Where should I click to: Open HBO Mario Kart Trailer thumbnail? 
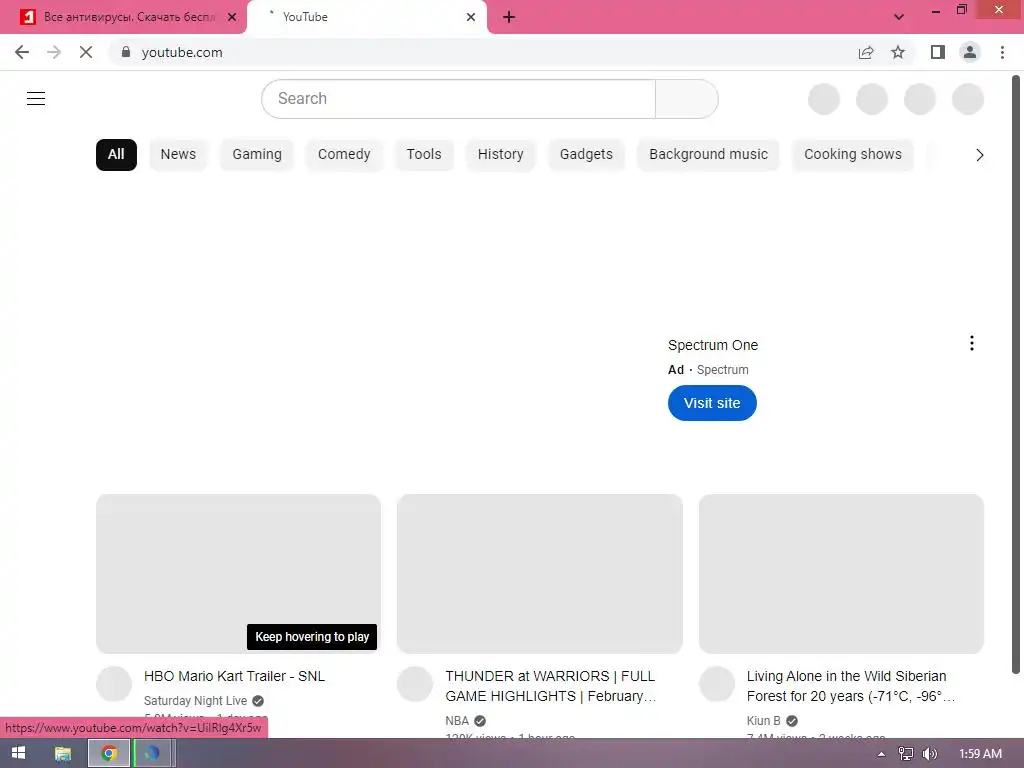(238, 573)
